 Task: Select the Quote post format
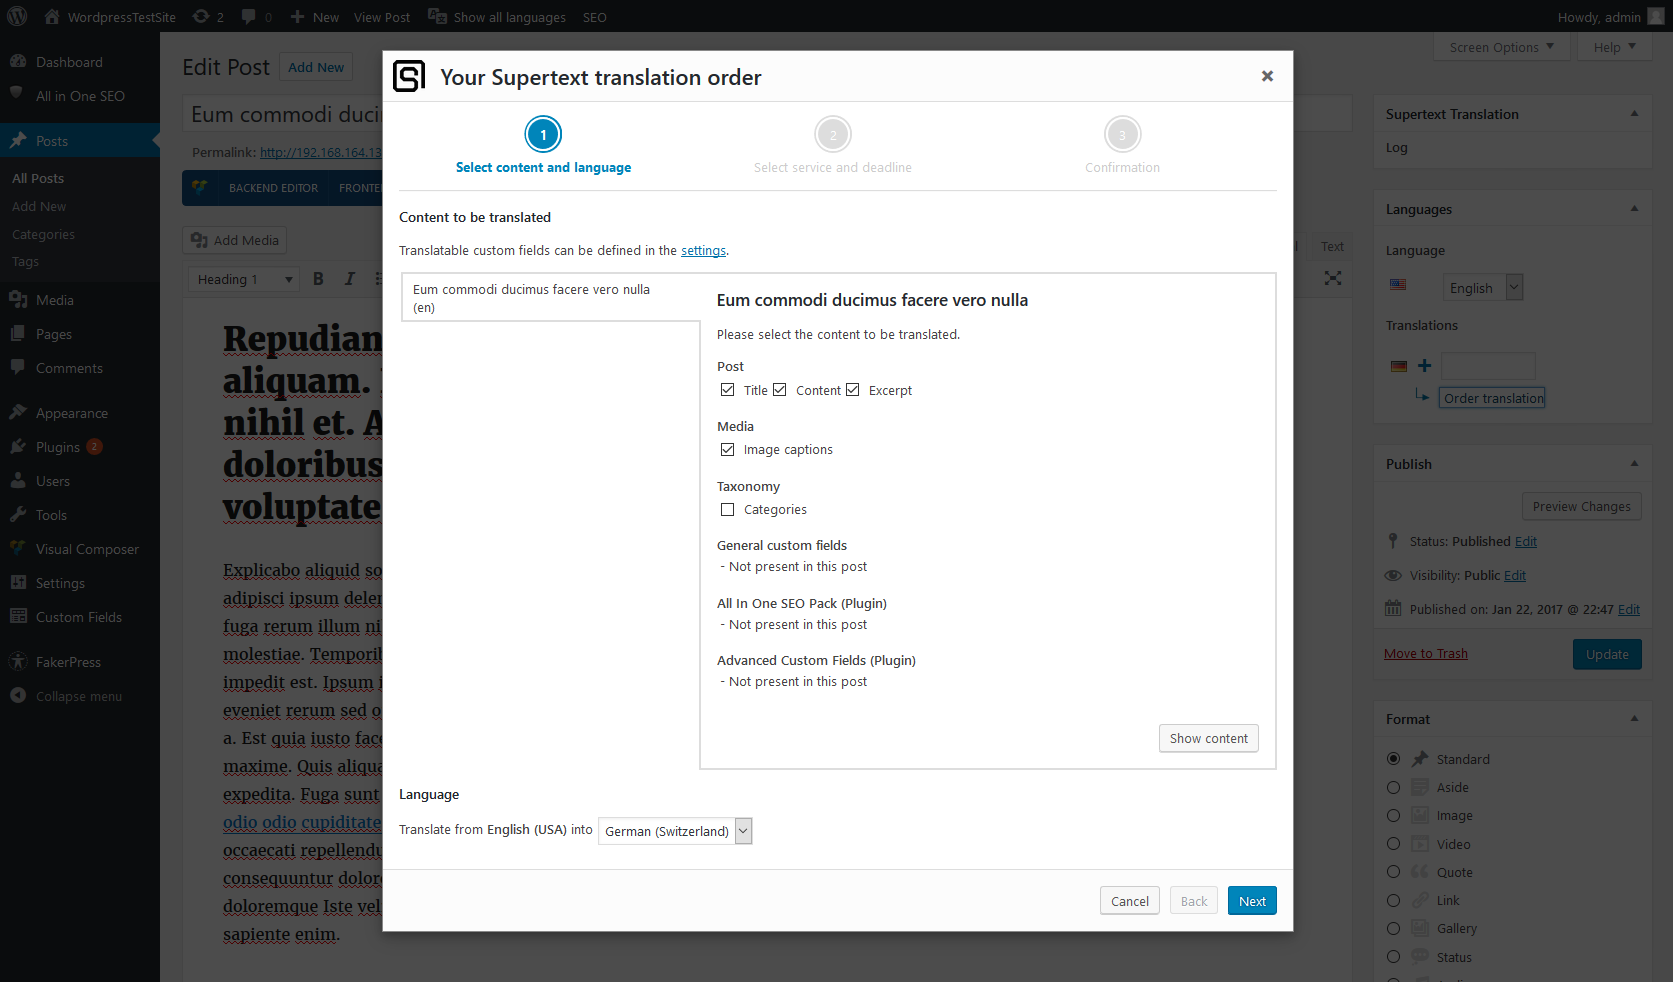pyautogui.click(x=1393, y=872)
